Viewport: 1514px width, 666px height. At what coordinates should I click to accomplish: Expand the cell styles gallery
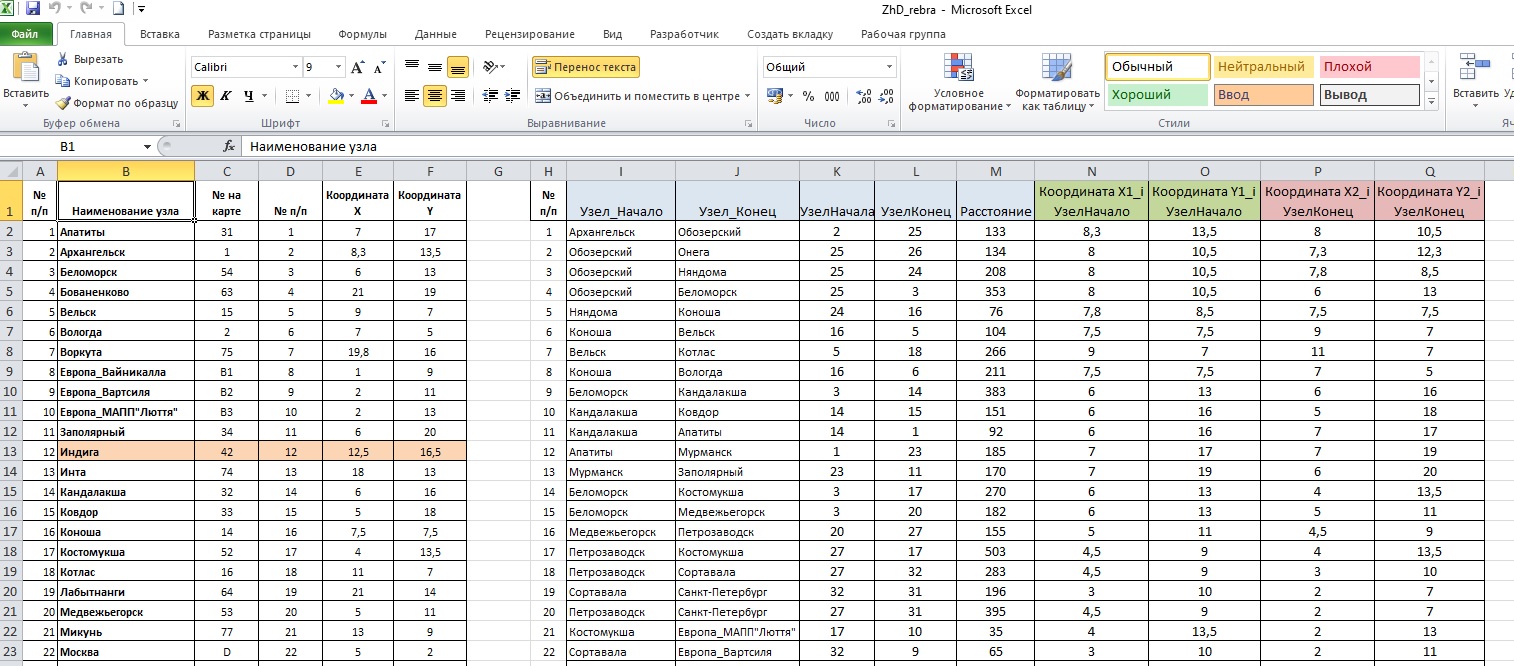1431,102
